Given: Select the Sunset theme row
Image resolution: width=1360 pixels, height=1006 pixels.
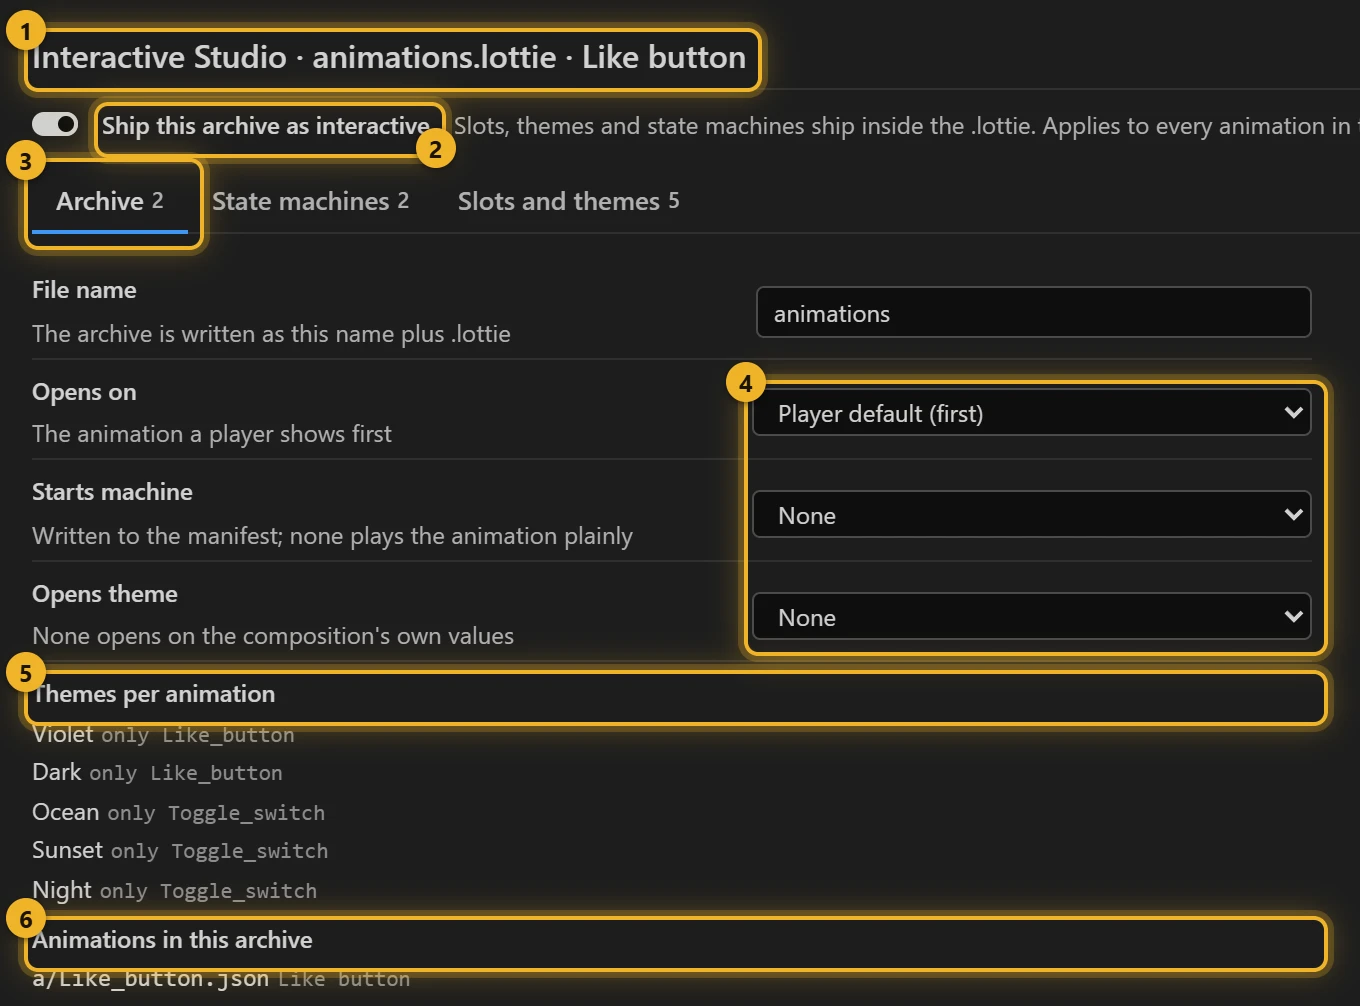Looking at the screenshot, I should click(x=180, y=850).
